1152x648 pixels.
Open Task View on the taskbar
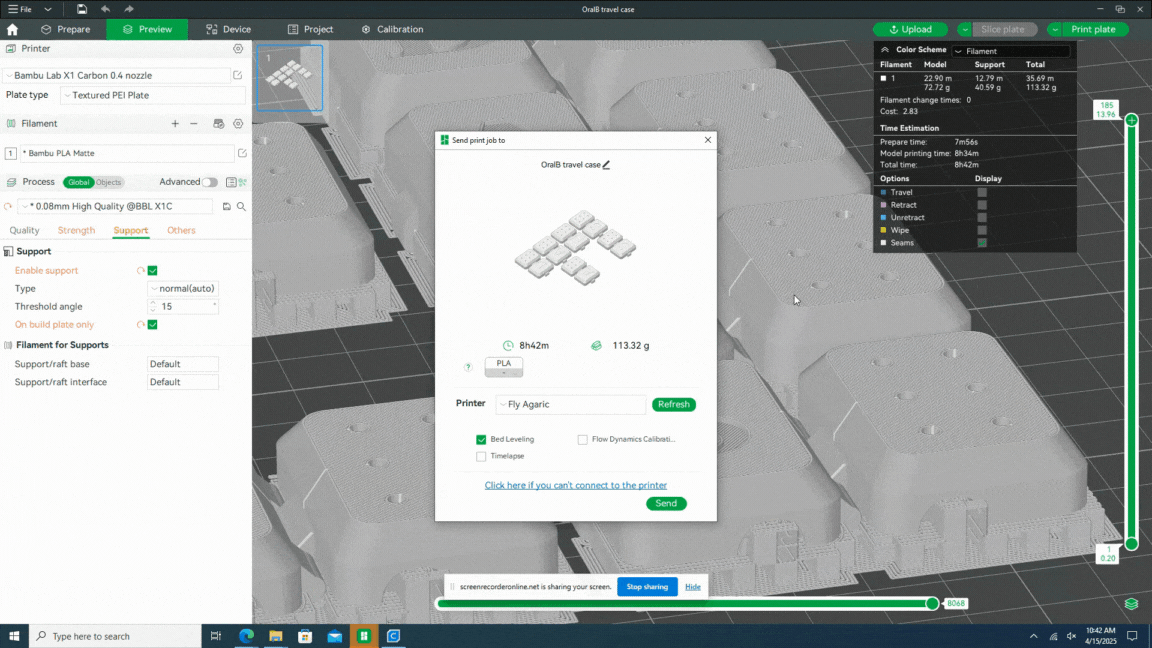(x=215, y=636)
